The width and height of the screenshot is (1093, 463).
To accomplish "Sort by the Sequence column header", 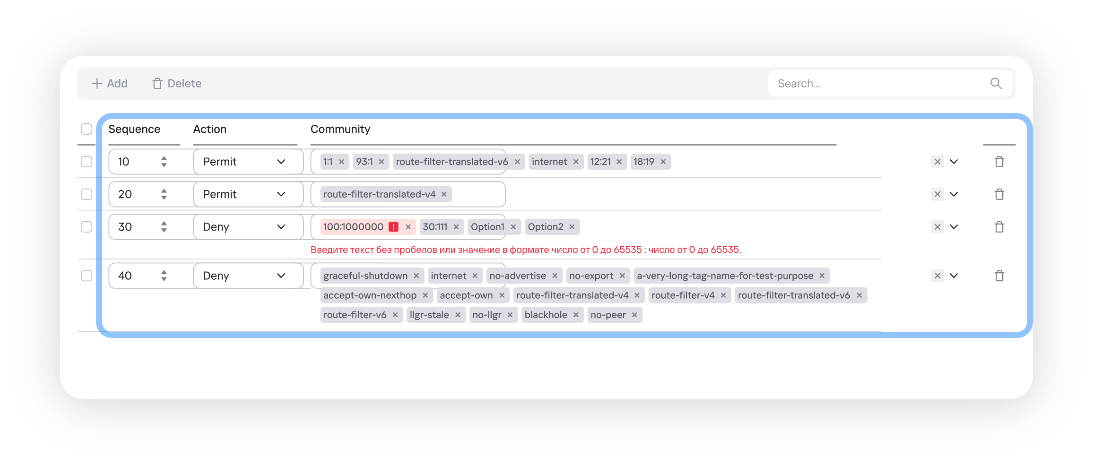I will point(134,130).
